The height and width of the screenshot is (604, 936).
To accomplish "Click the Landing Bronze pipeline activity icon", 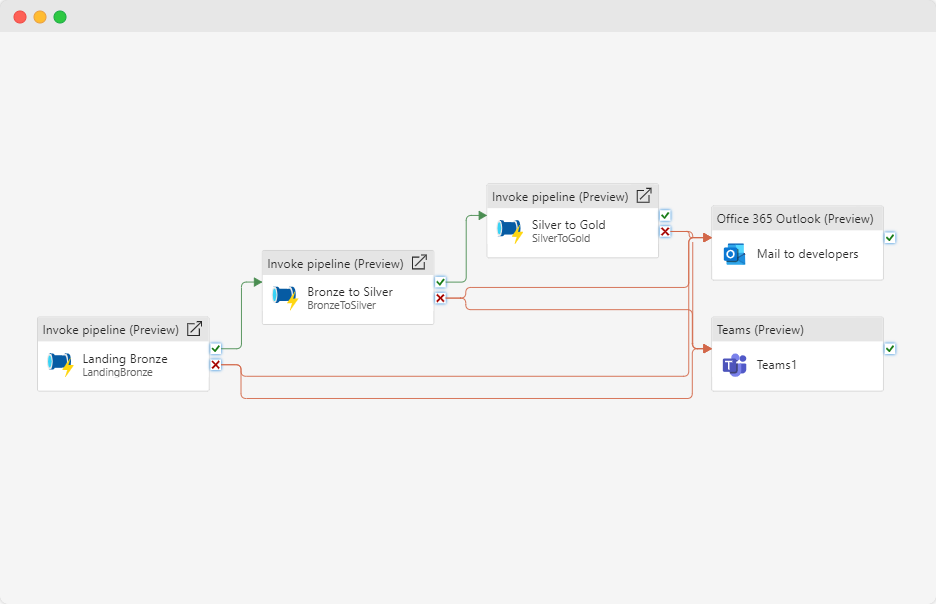I will click(61, 364).
